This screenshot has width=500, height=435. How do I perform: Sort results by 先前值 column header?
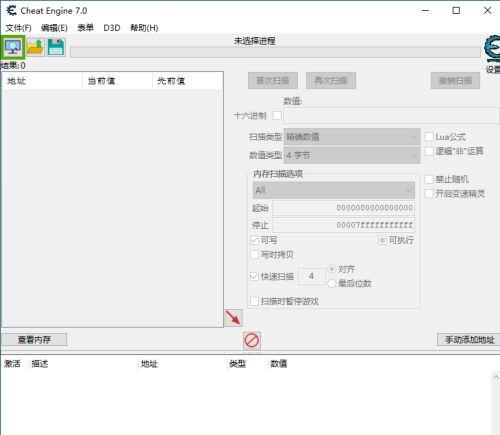(188, 81)
